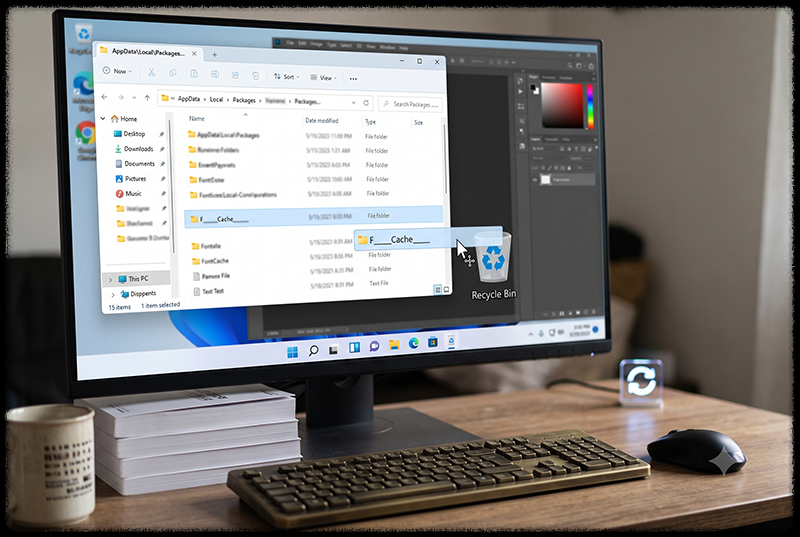
Task: Toggle visibility eye of the Photoshop layer
Action: point(535,180)
